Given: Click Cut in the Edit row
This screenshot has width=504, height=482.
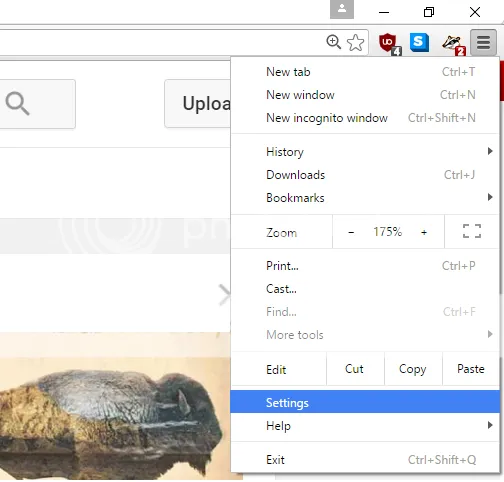Looking at the screenshot, I should [x=355, y=369].
